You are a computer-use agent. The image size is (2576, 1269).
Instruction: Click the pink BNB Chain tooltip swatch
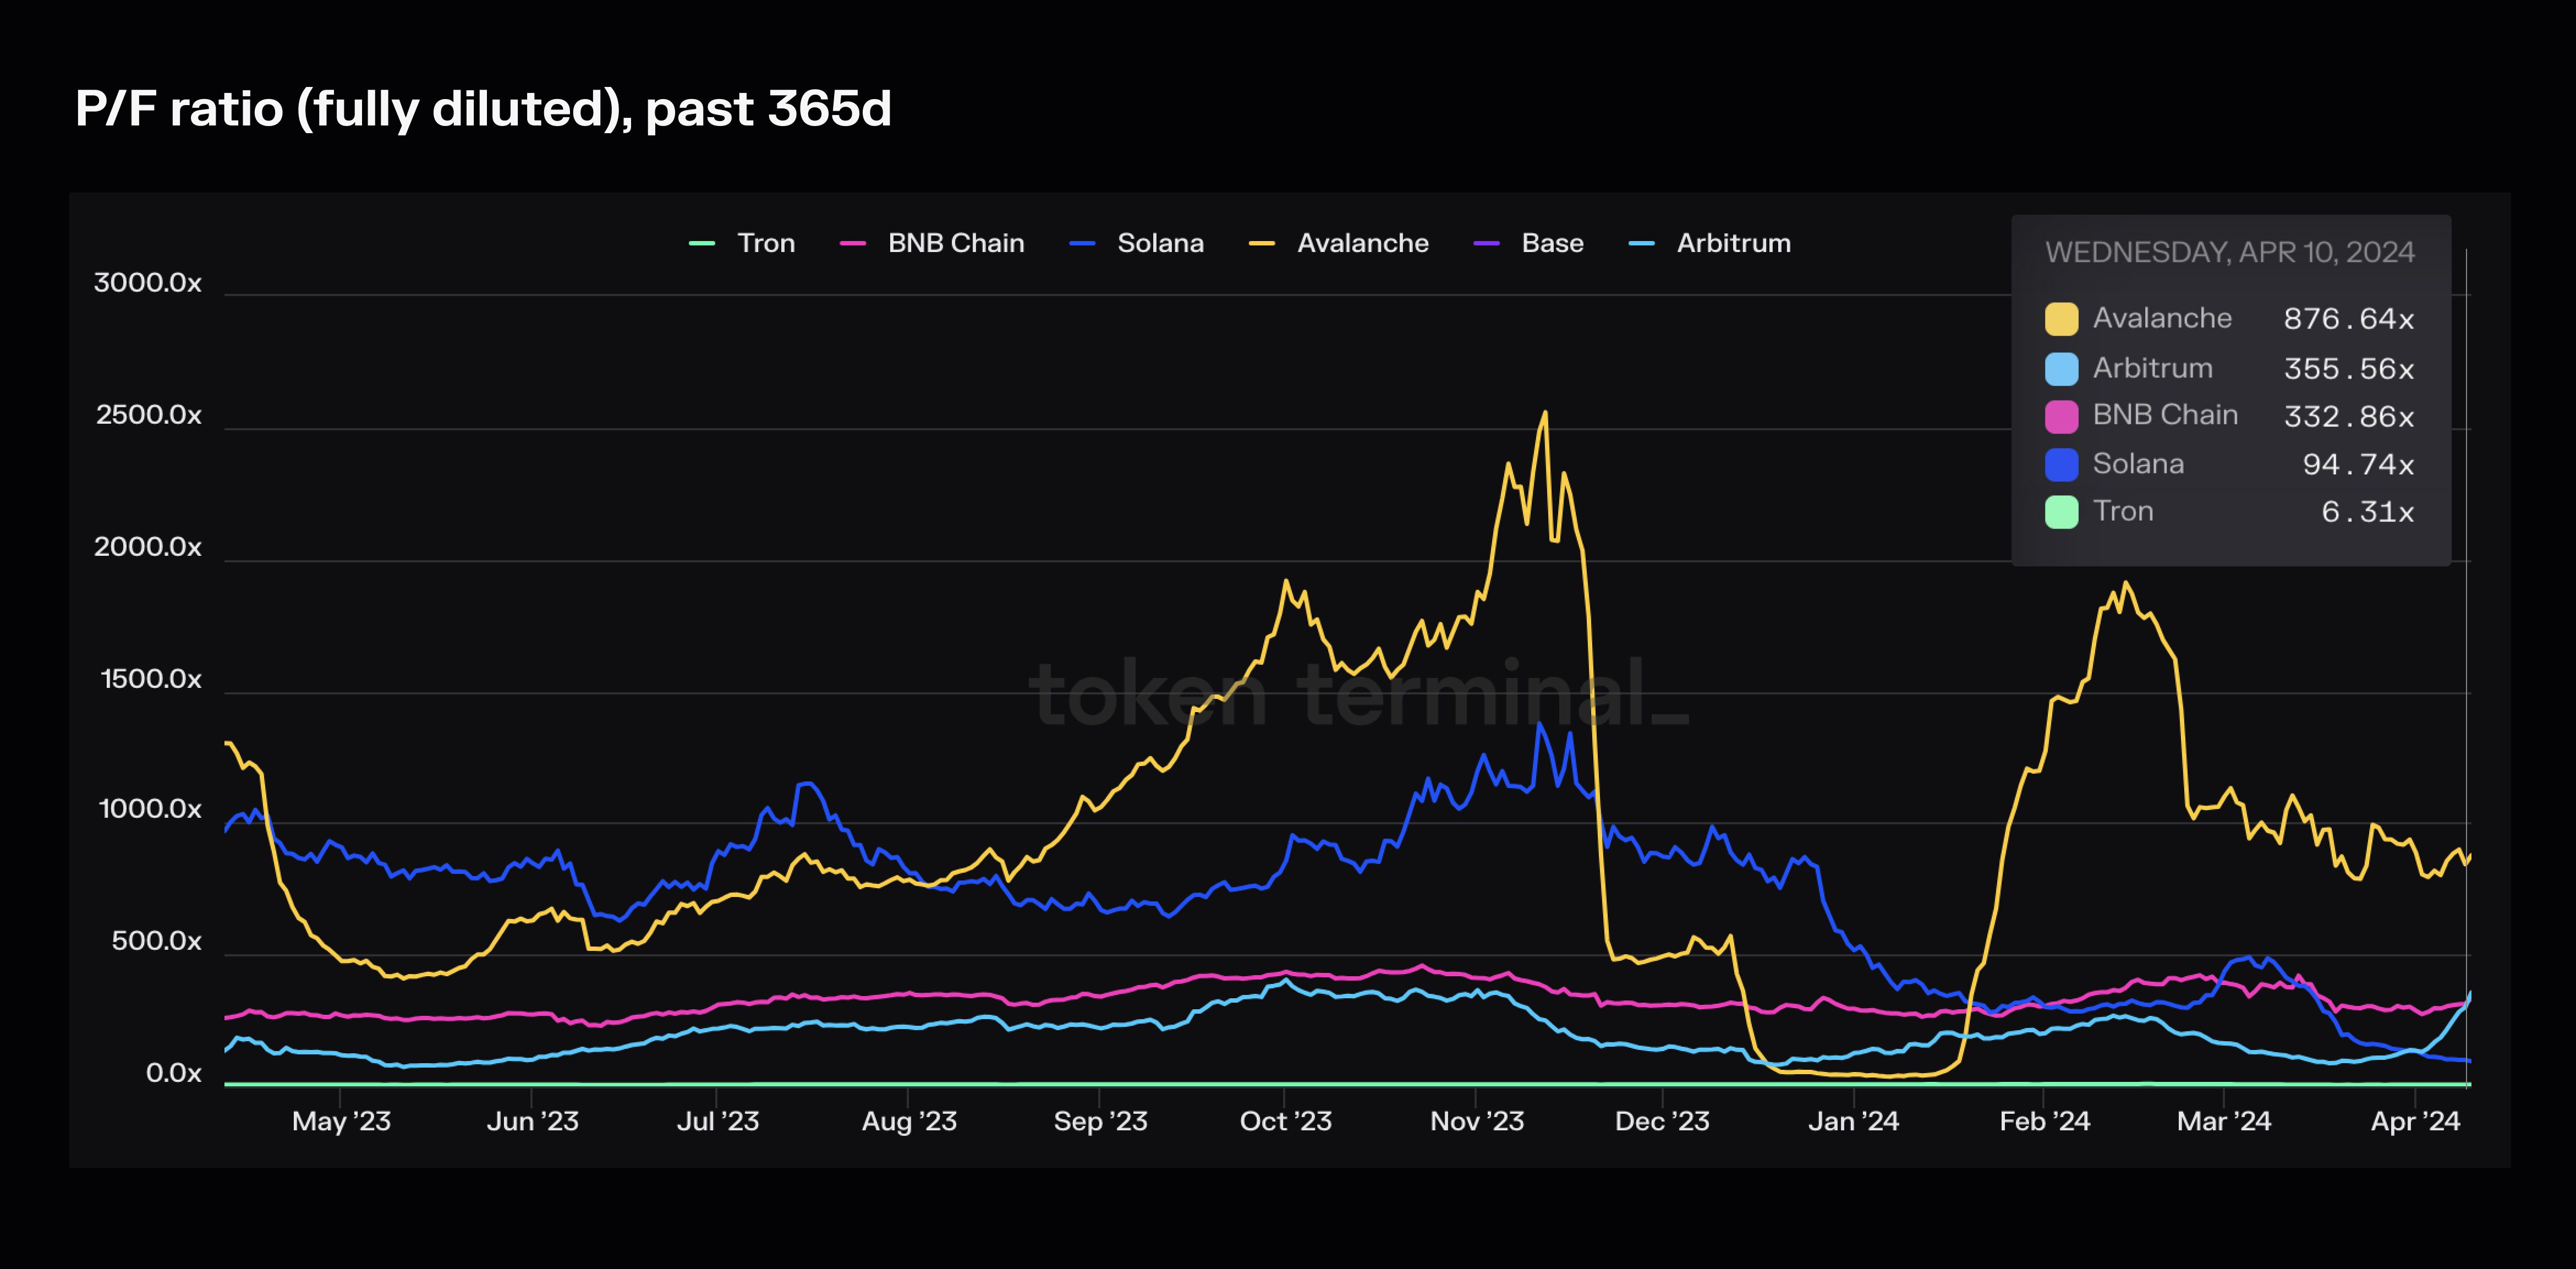click(2061, 416)
